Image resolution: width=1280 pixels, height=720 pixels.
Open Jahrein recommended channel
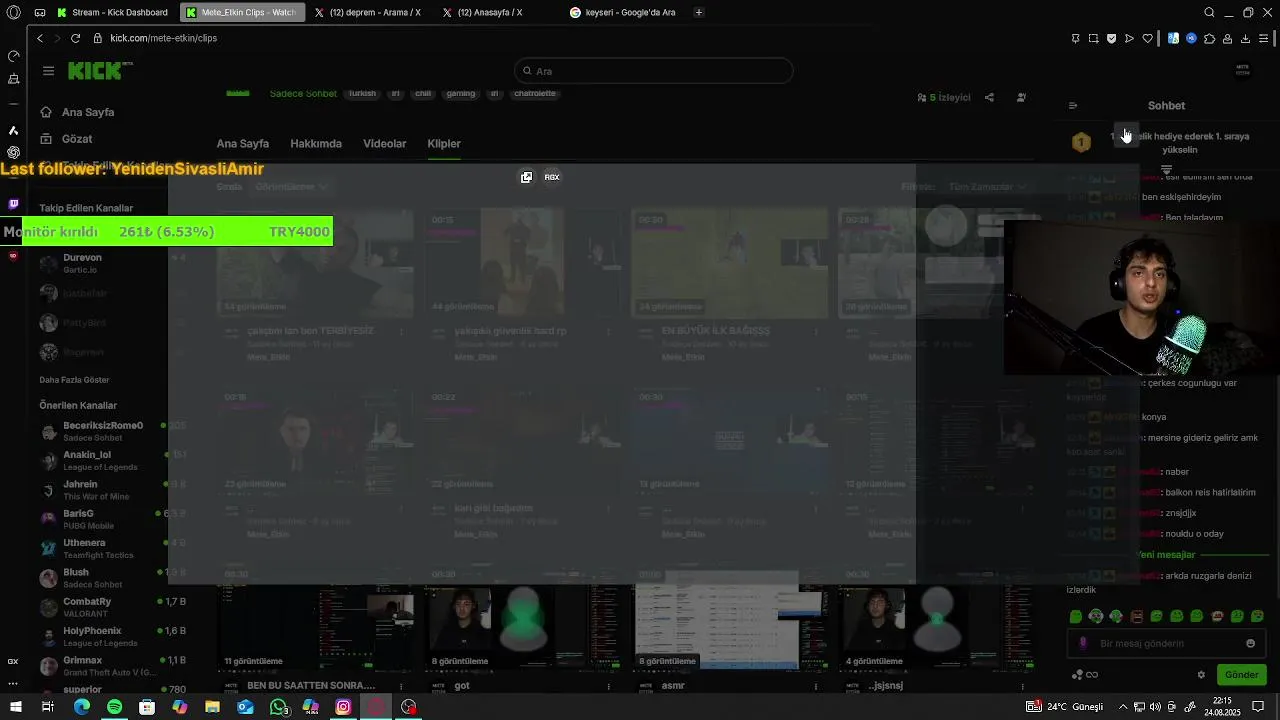click(x=112, y=490)
